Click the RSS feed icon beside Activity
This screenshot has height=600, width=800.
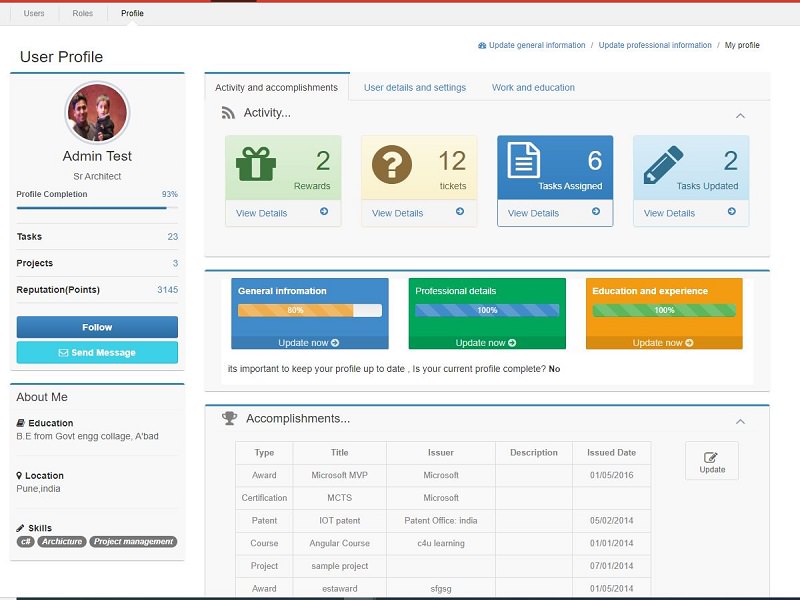228,113
